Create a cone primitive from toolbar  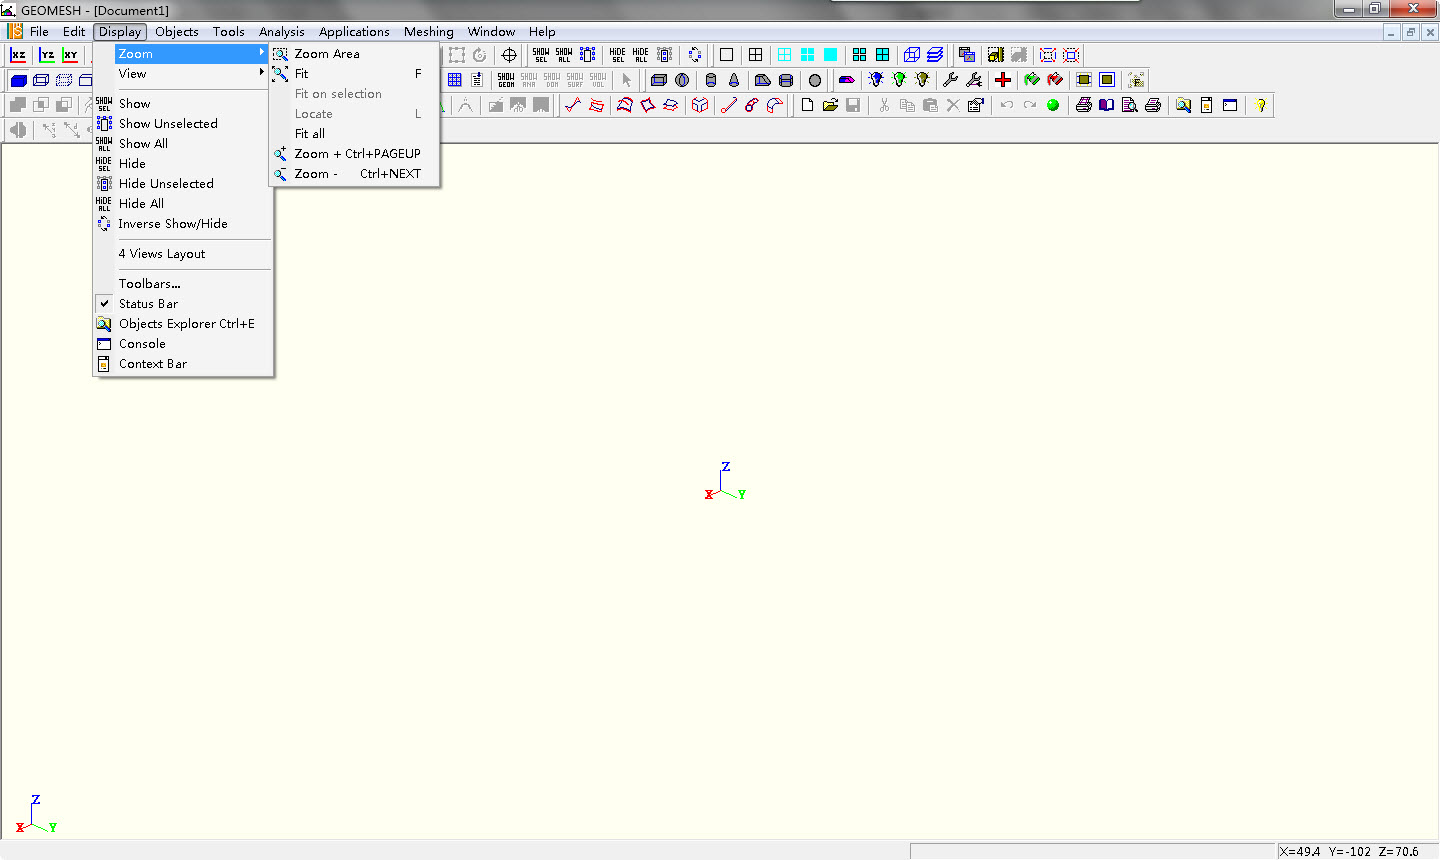coord(734,80)
